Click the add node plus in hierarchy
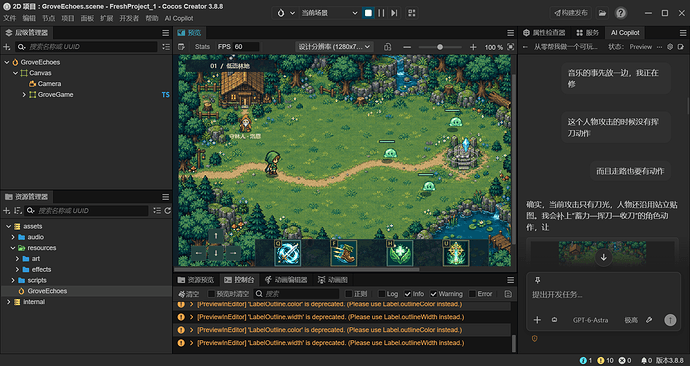This screenshot has height=366, width=690. pyautogui.click(x=7, y=47)
